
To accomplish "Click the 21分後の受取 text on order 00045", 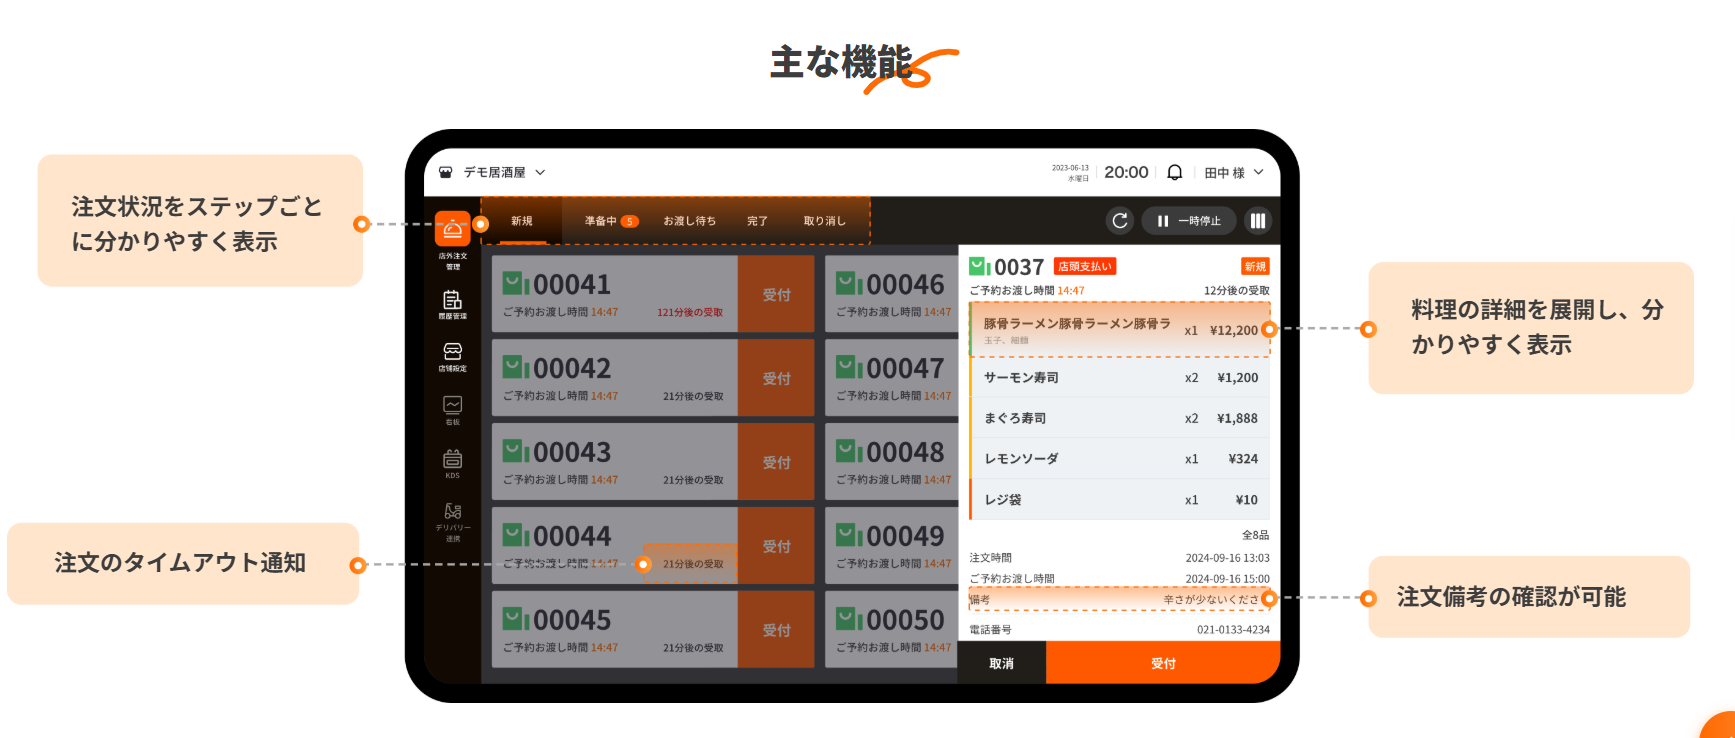I will 693,648.
